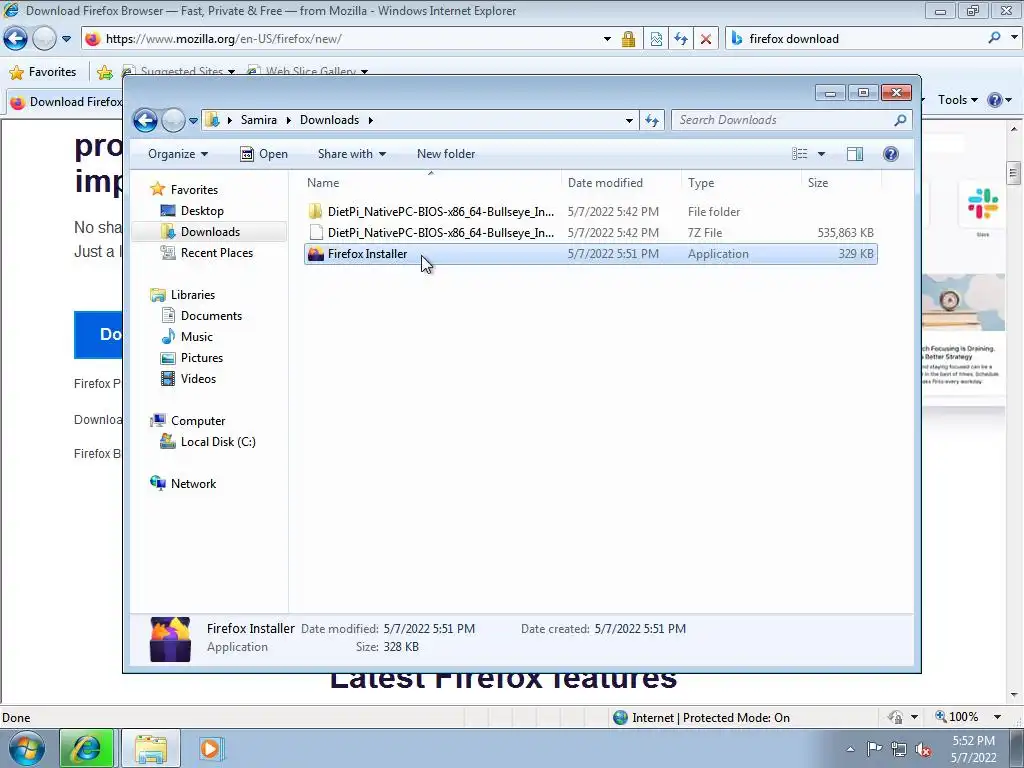Select Downloads in navigation pane
The height and width of the screenshot is (768, 1024).
point(210,232)
